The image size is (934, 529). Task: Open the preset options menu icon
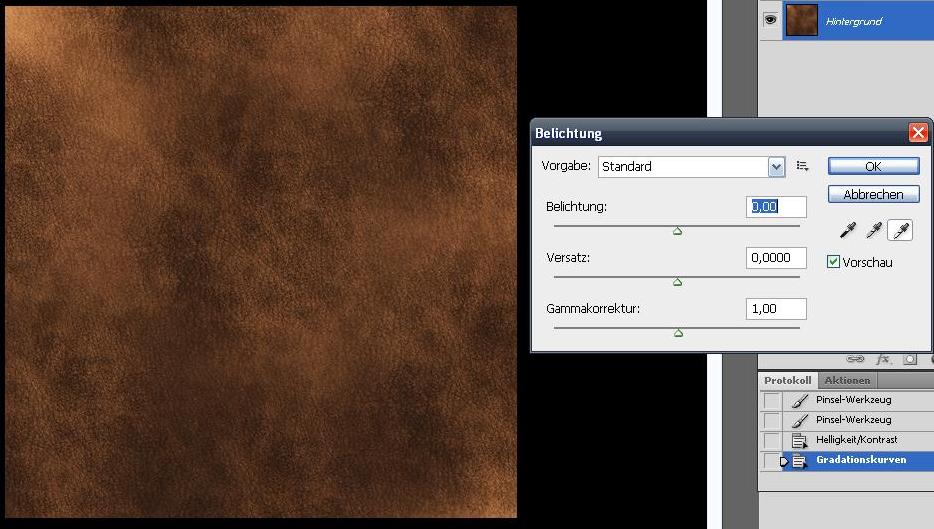pyautogui.click(x=802, y=166)
